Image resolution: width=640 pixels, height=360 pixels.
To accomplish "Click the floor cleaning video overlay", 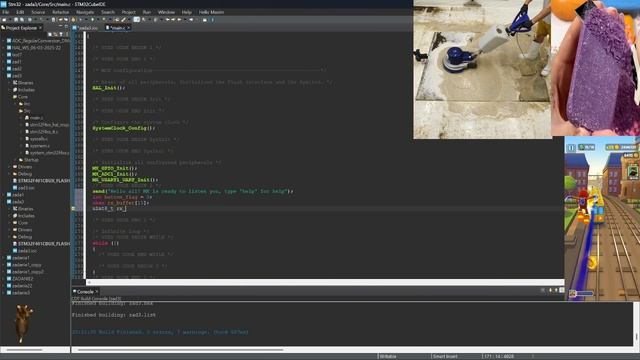I will [x=482, y=69].
